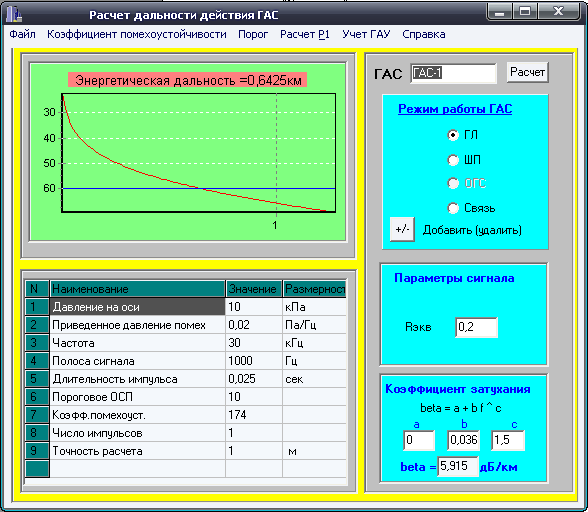Click the application icon in title bar
Screen dimensions: 588x512
point(14,14)
